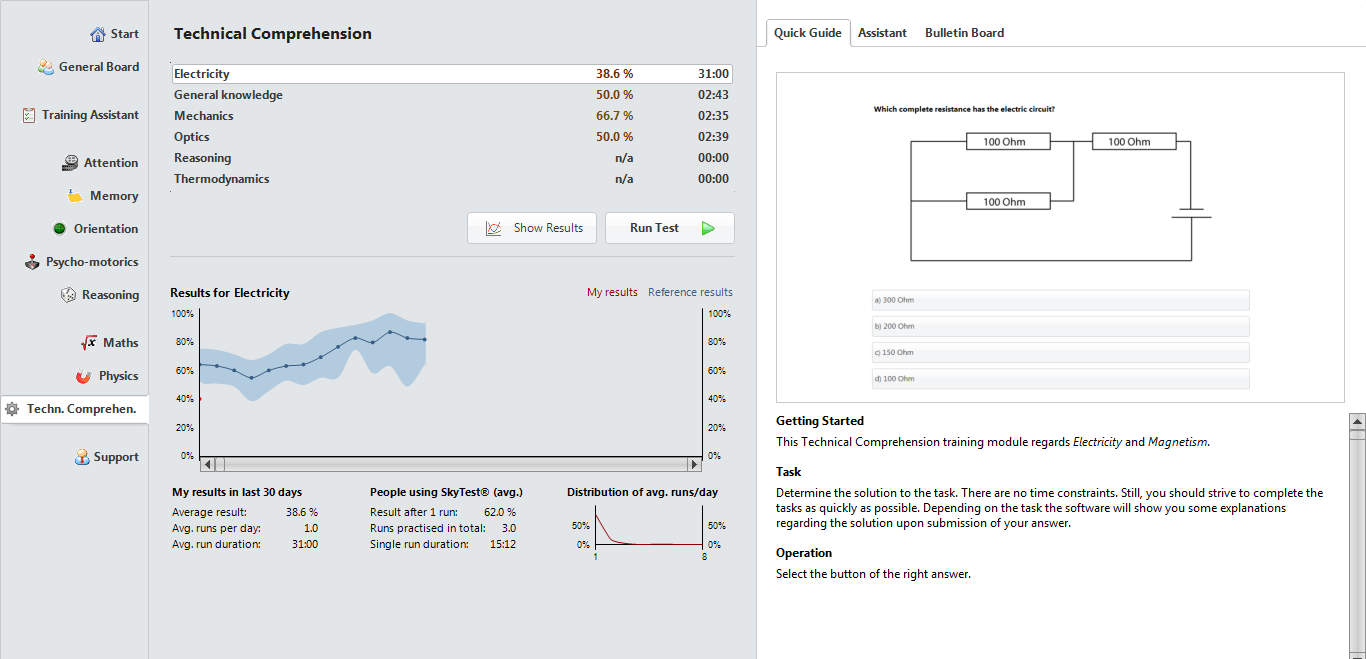Open the Maths square-root icon
Screen dimensions: 1366x659
pyautogui.click(x=89, y=343)
